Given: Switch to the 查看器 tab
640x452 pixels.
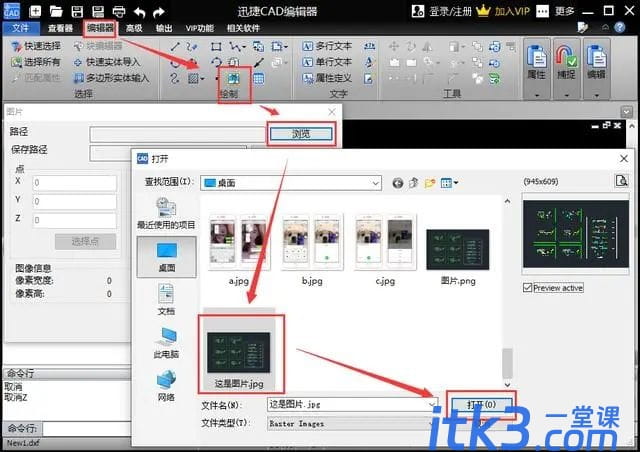Looking at the screenshot, I should (60, 28).
